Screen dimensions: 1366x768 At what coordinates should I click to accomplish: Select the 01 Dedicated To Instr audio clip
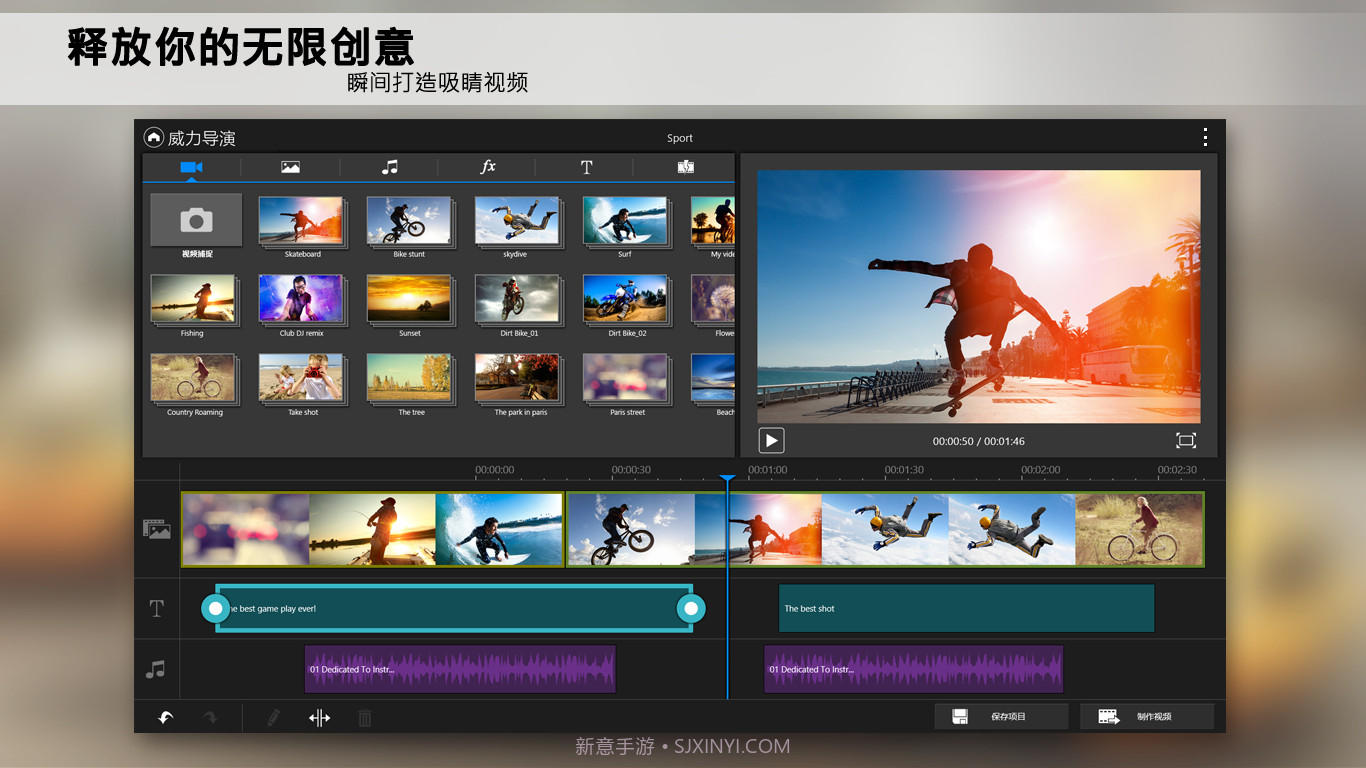(459, 668)
